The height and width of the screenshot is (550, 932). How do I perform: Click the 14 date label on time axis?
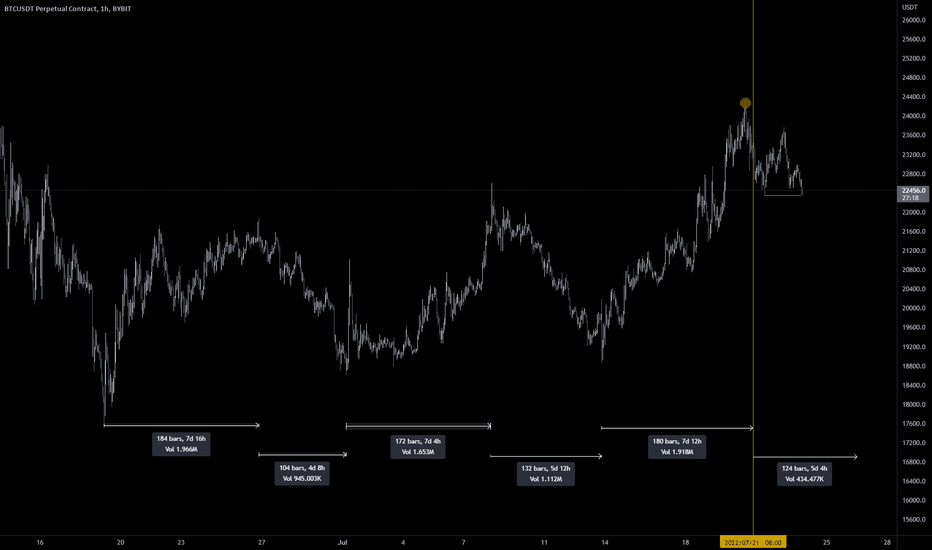click(x=604, y=542)
